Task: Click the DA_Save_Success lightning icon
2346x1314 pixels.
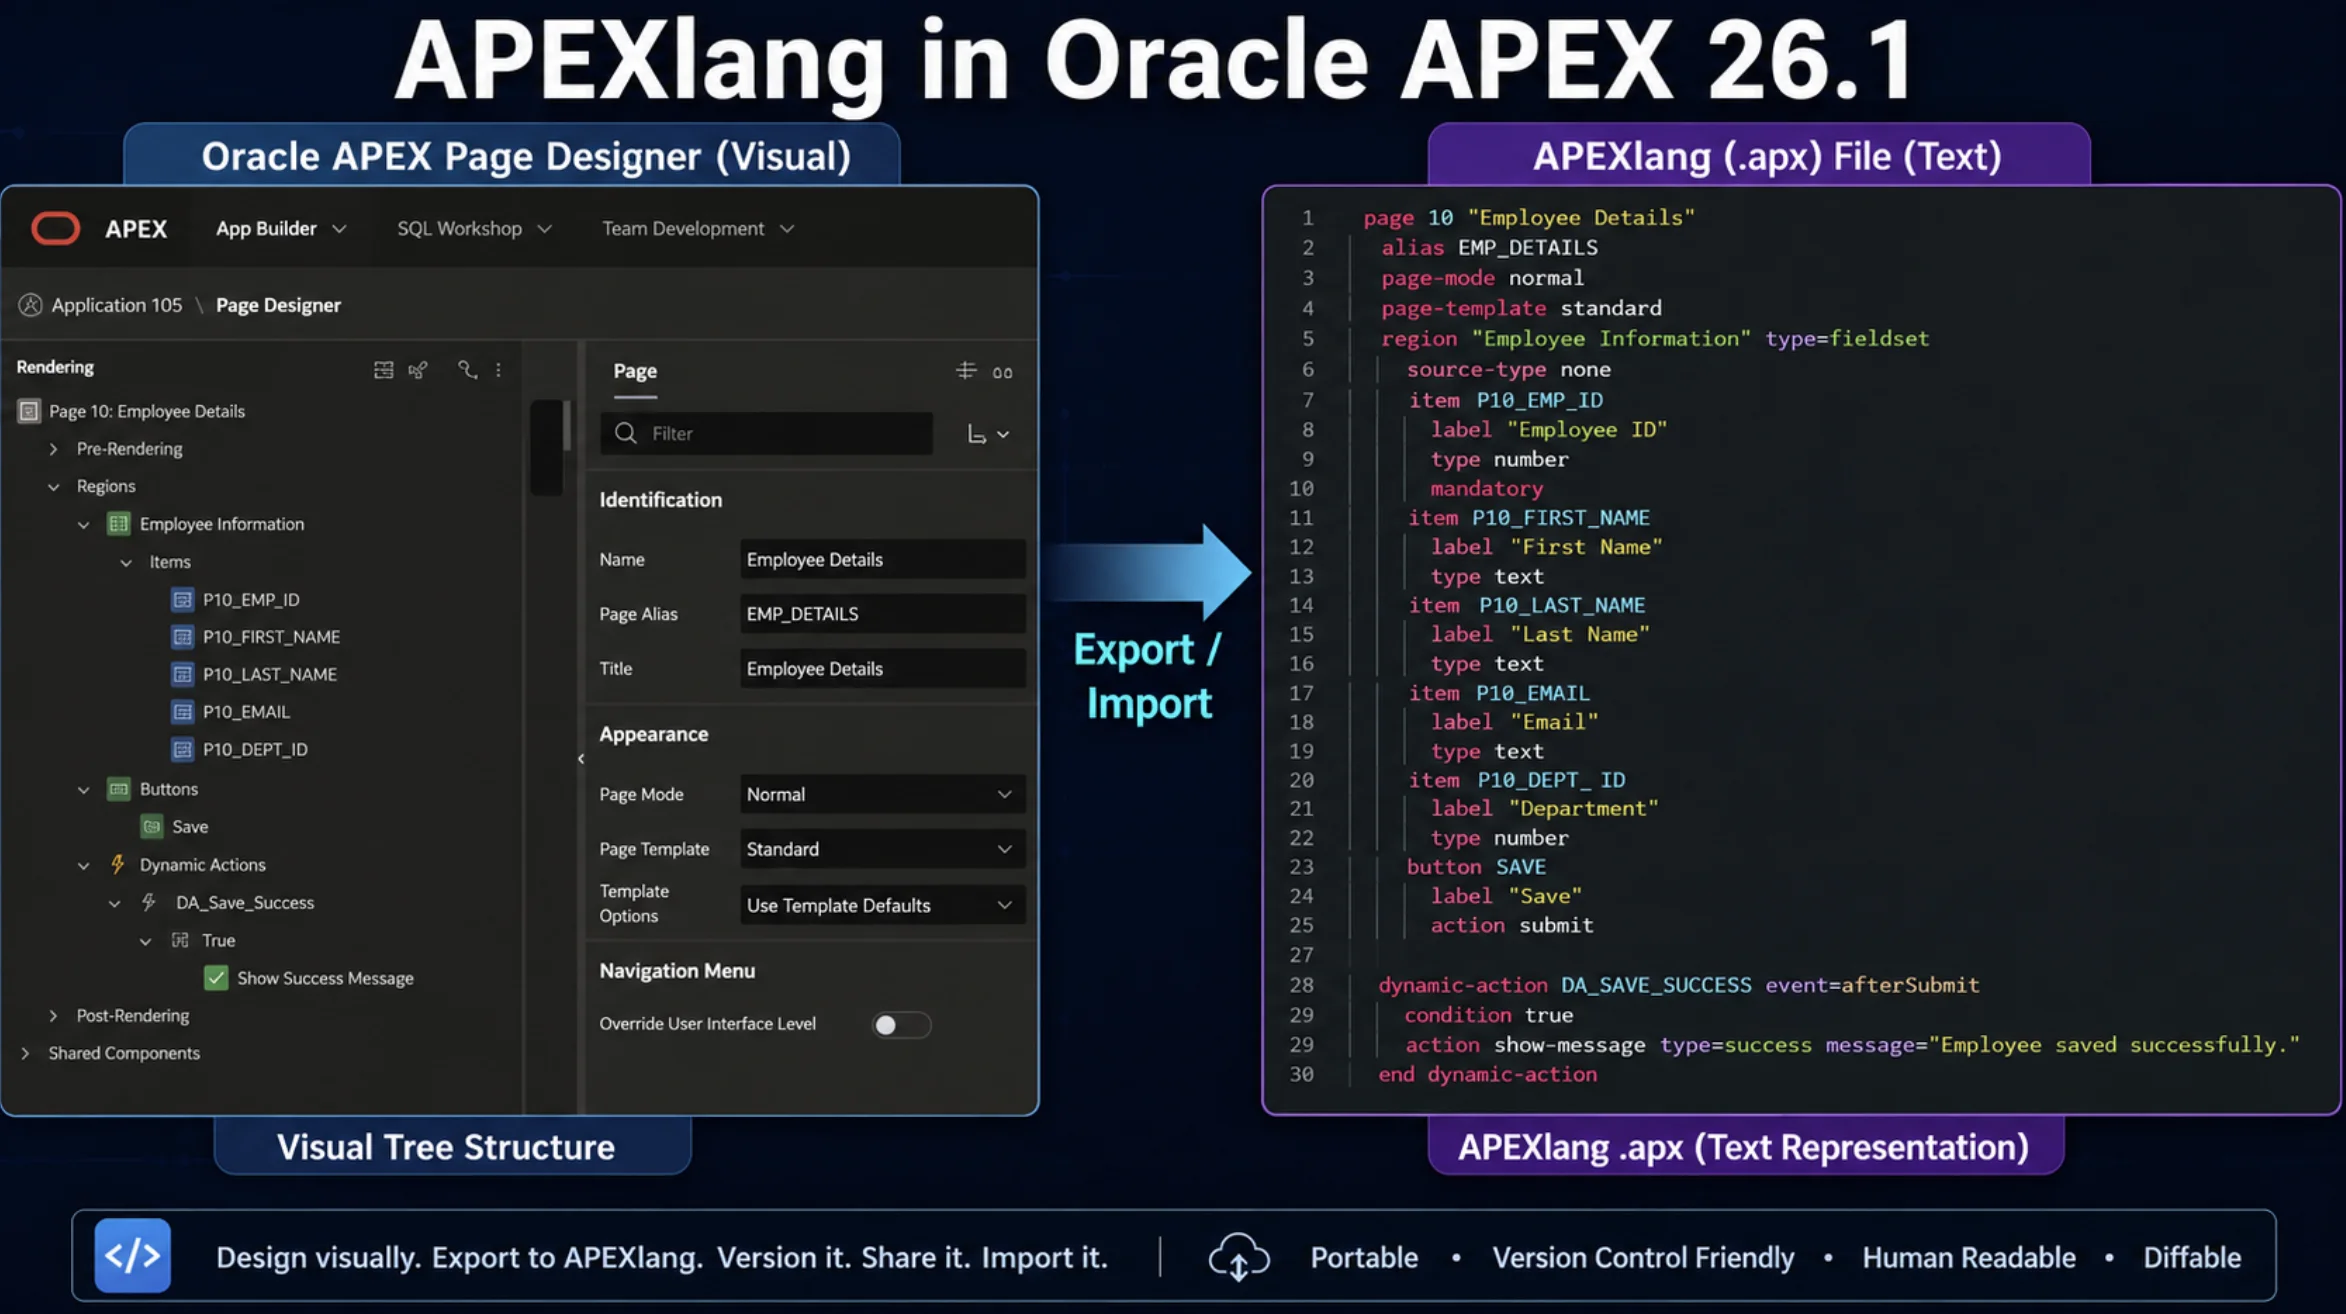Action: click(148, 902)
